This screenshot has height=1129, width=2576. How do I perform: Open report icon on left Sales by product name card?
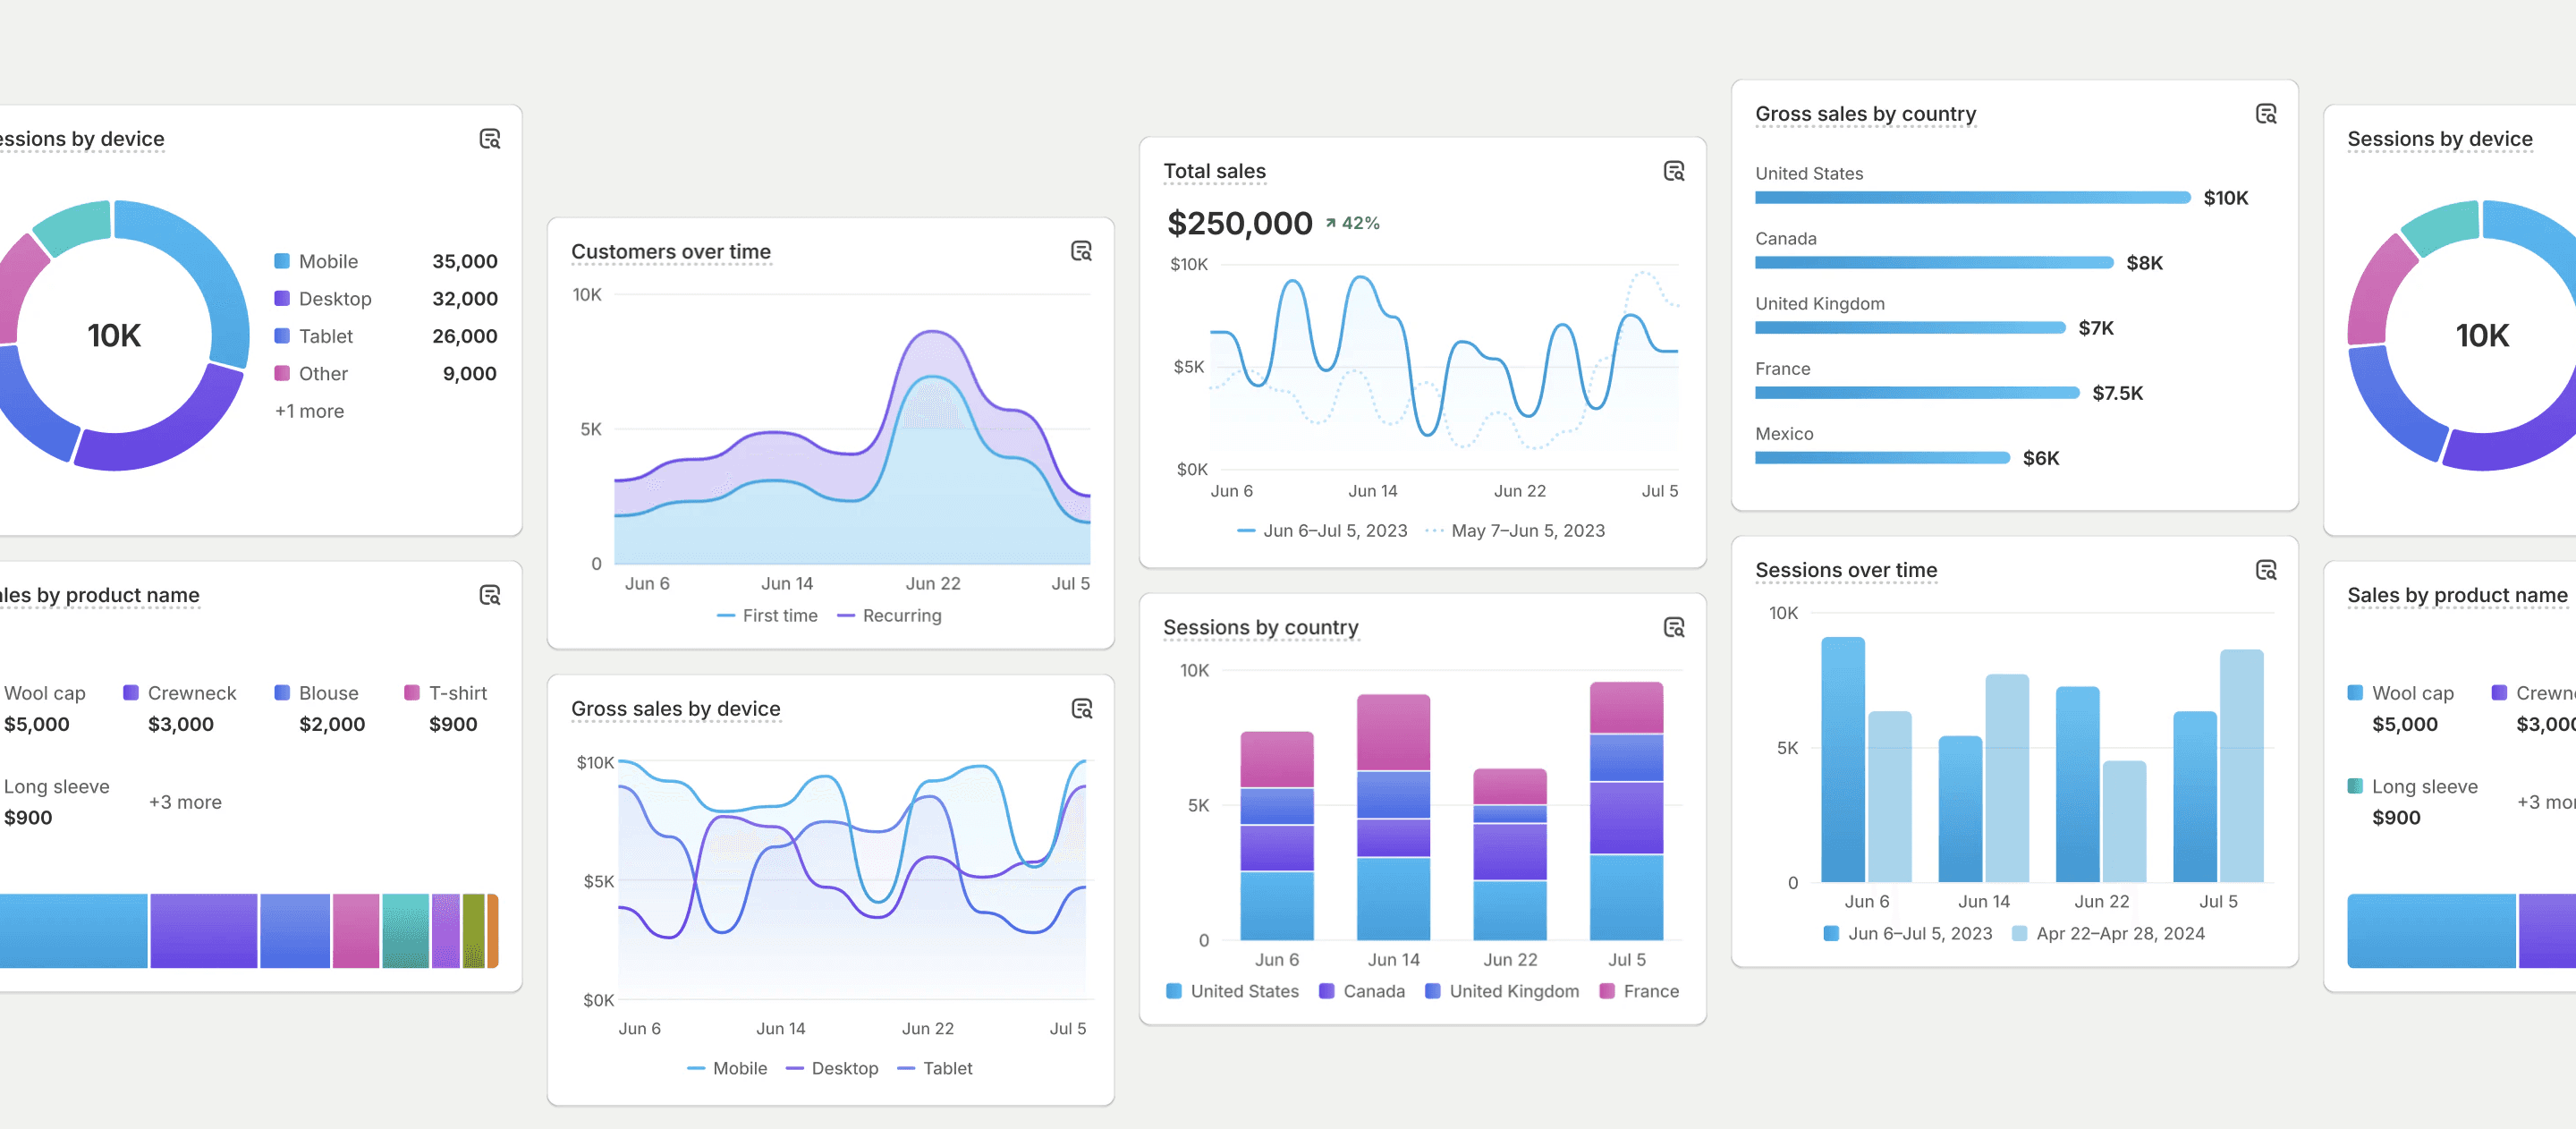489,595
